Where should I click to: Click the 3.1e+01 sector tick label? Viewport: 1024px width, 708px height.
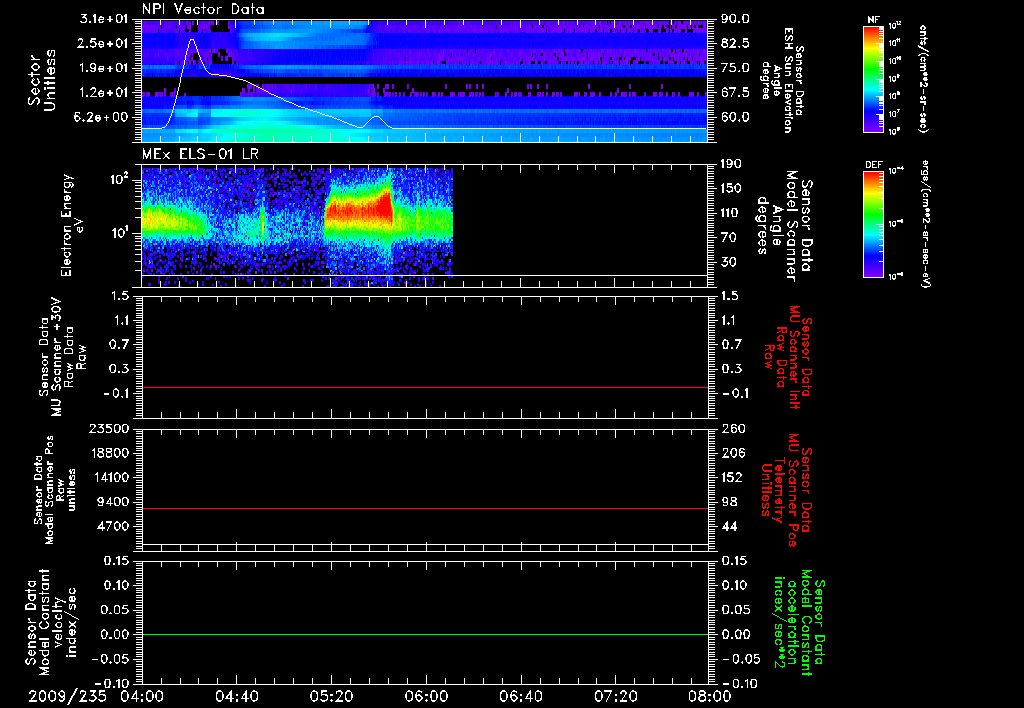105,19
